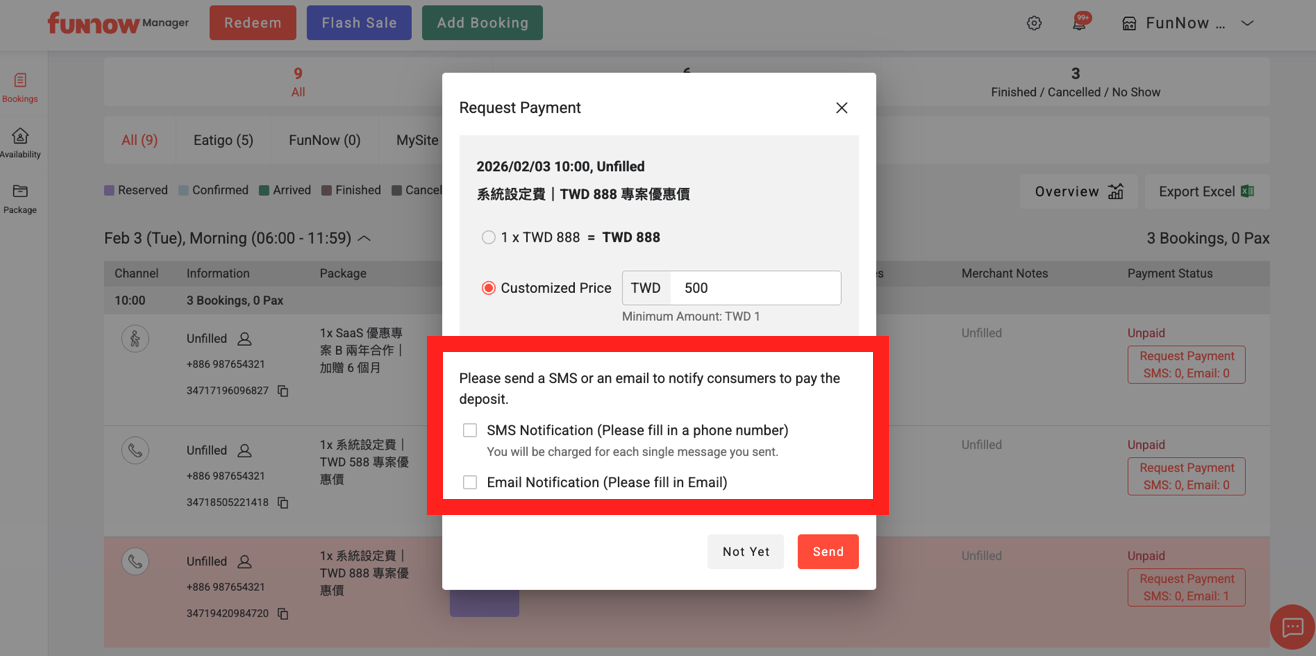Click the customized price amount field
Viewport: 1316px width, 656px height.
[755, 288]
